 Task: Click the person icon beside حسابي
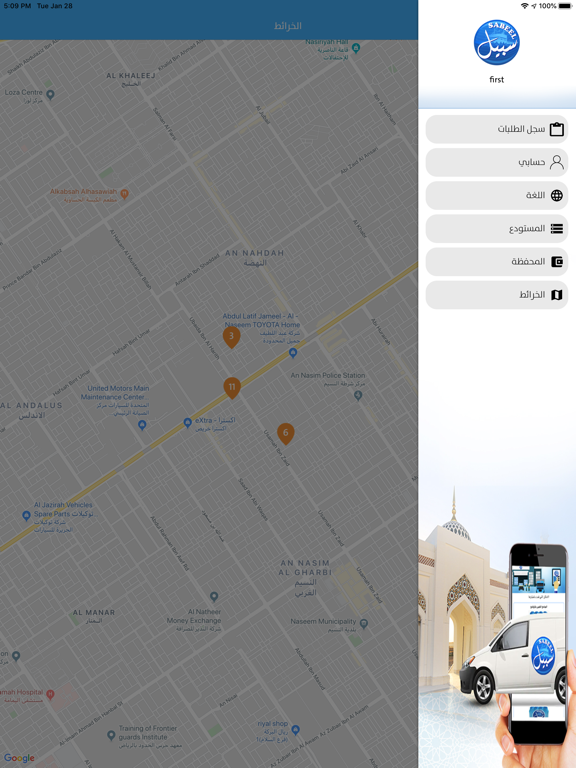[x=556, y=162]
